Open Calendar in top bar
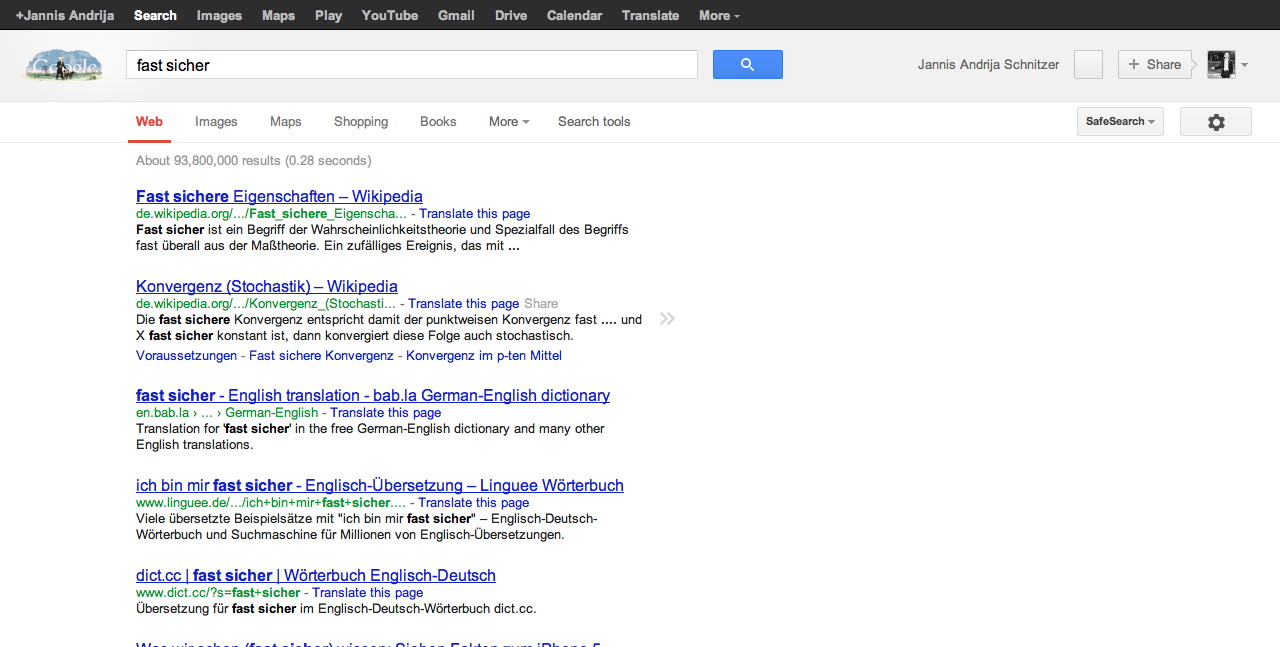 (x=574, y=15)
